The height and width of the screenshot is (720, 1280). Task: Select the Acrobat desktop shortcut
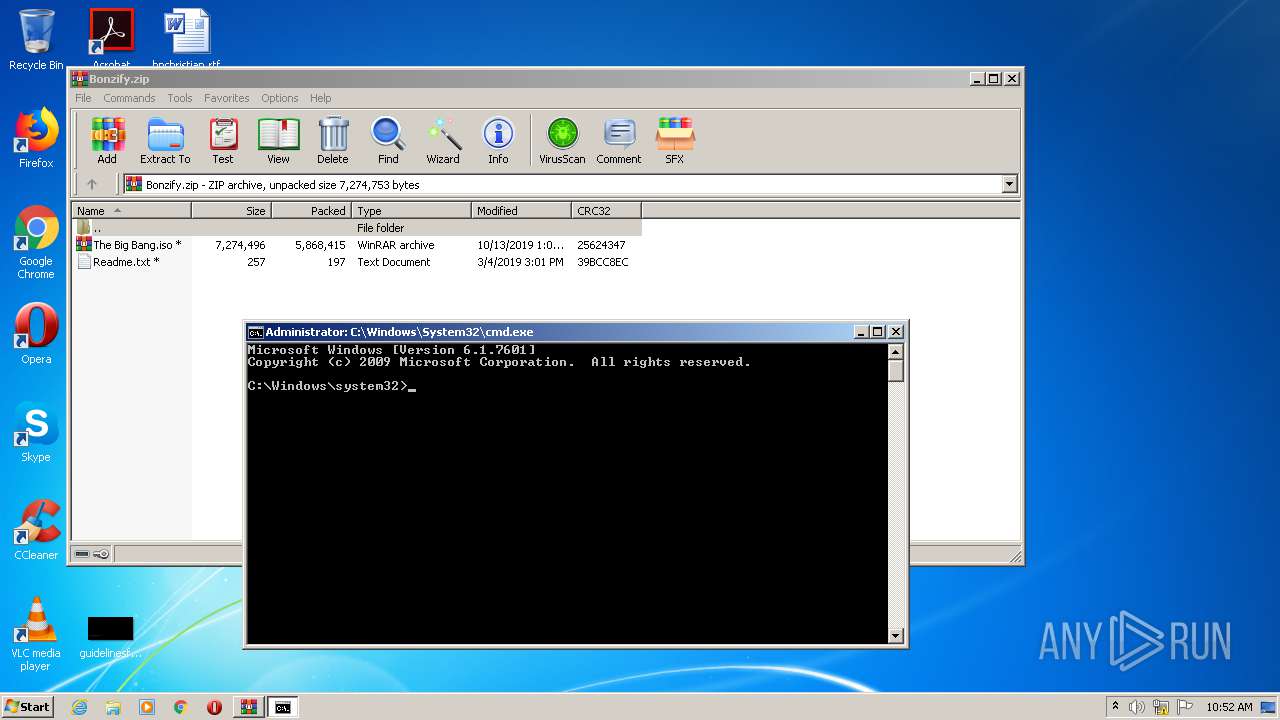pyautogui.click(x=111, y=38)
